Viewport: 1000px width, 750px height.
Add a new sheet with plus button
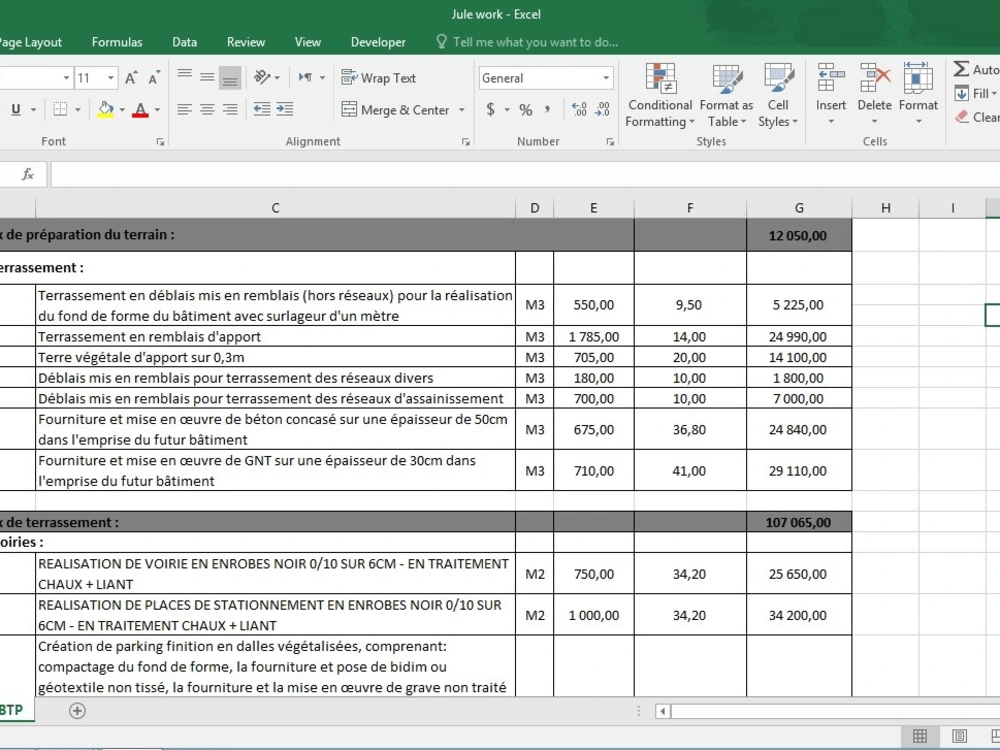[77, 710]
